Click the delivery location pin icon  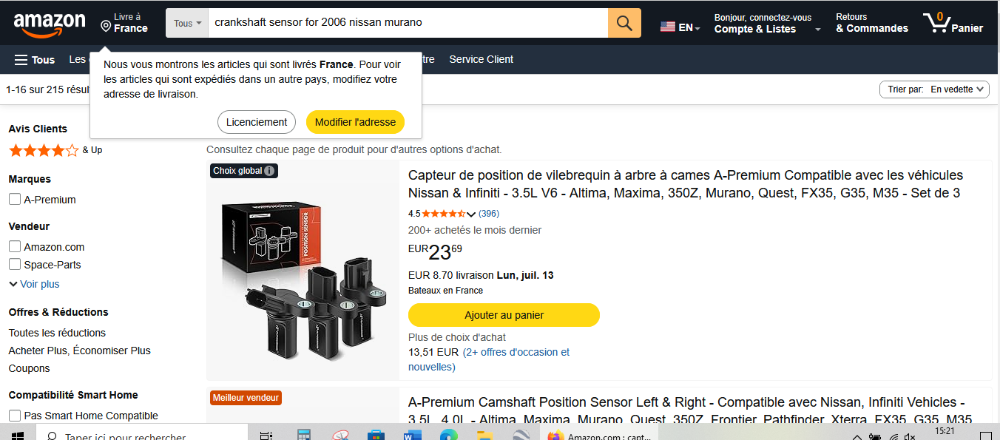(x=106, y=26)
